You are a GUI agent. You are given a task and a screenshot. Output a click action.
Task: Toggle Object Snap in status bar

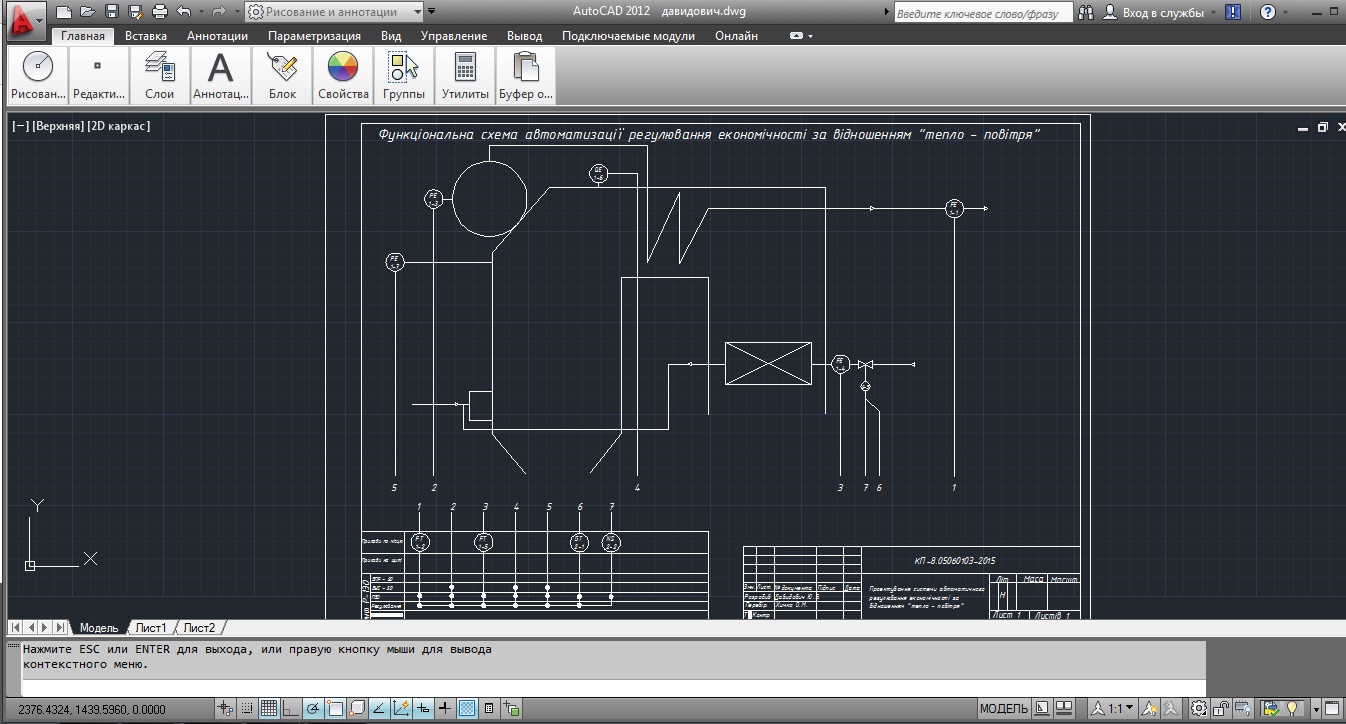click(335, 709)
